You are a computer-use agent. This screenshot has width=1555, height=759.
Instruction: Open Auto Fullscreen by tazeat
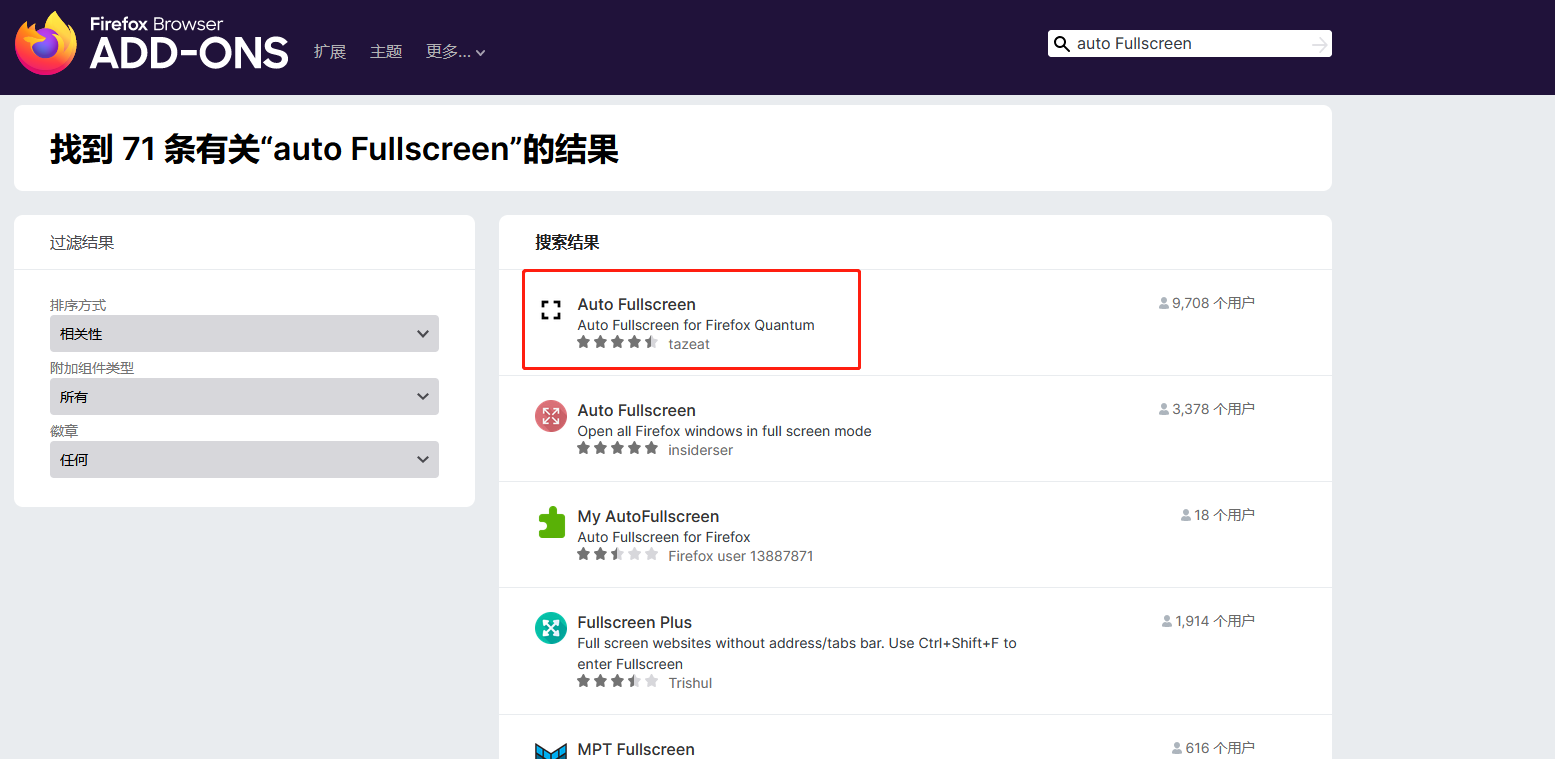[x=636, y=304]
